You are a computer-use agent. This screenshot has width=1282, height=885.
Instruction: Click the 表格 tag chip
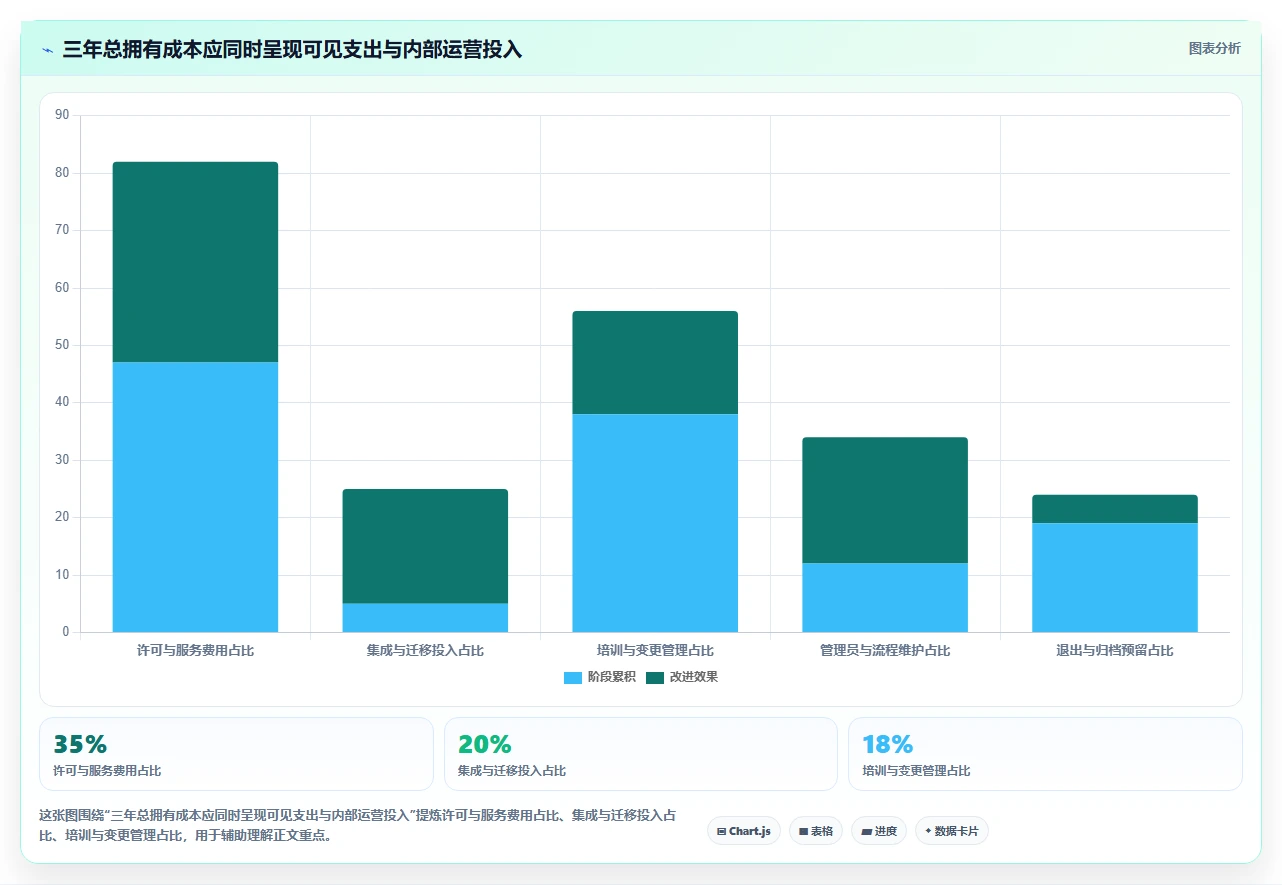tap(816, 831)
